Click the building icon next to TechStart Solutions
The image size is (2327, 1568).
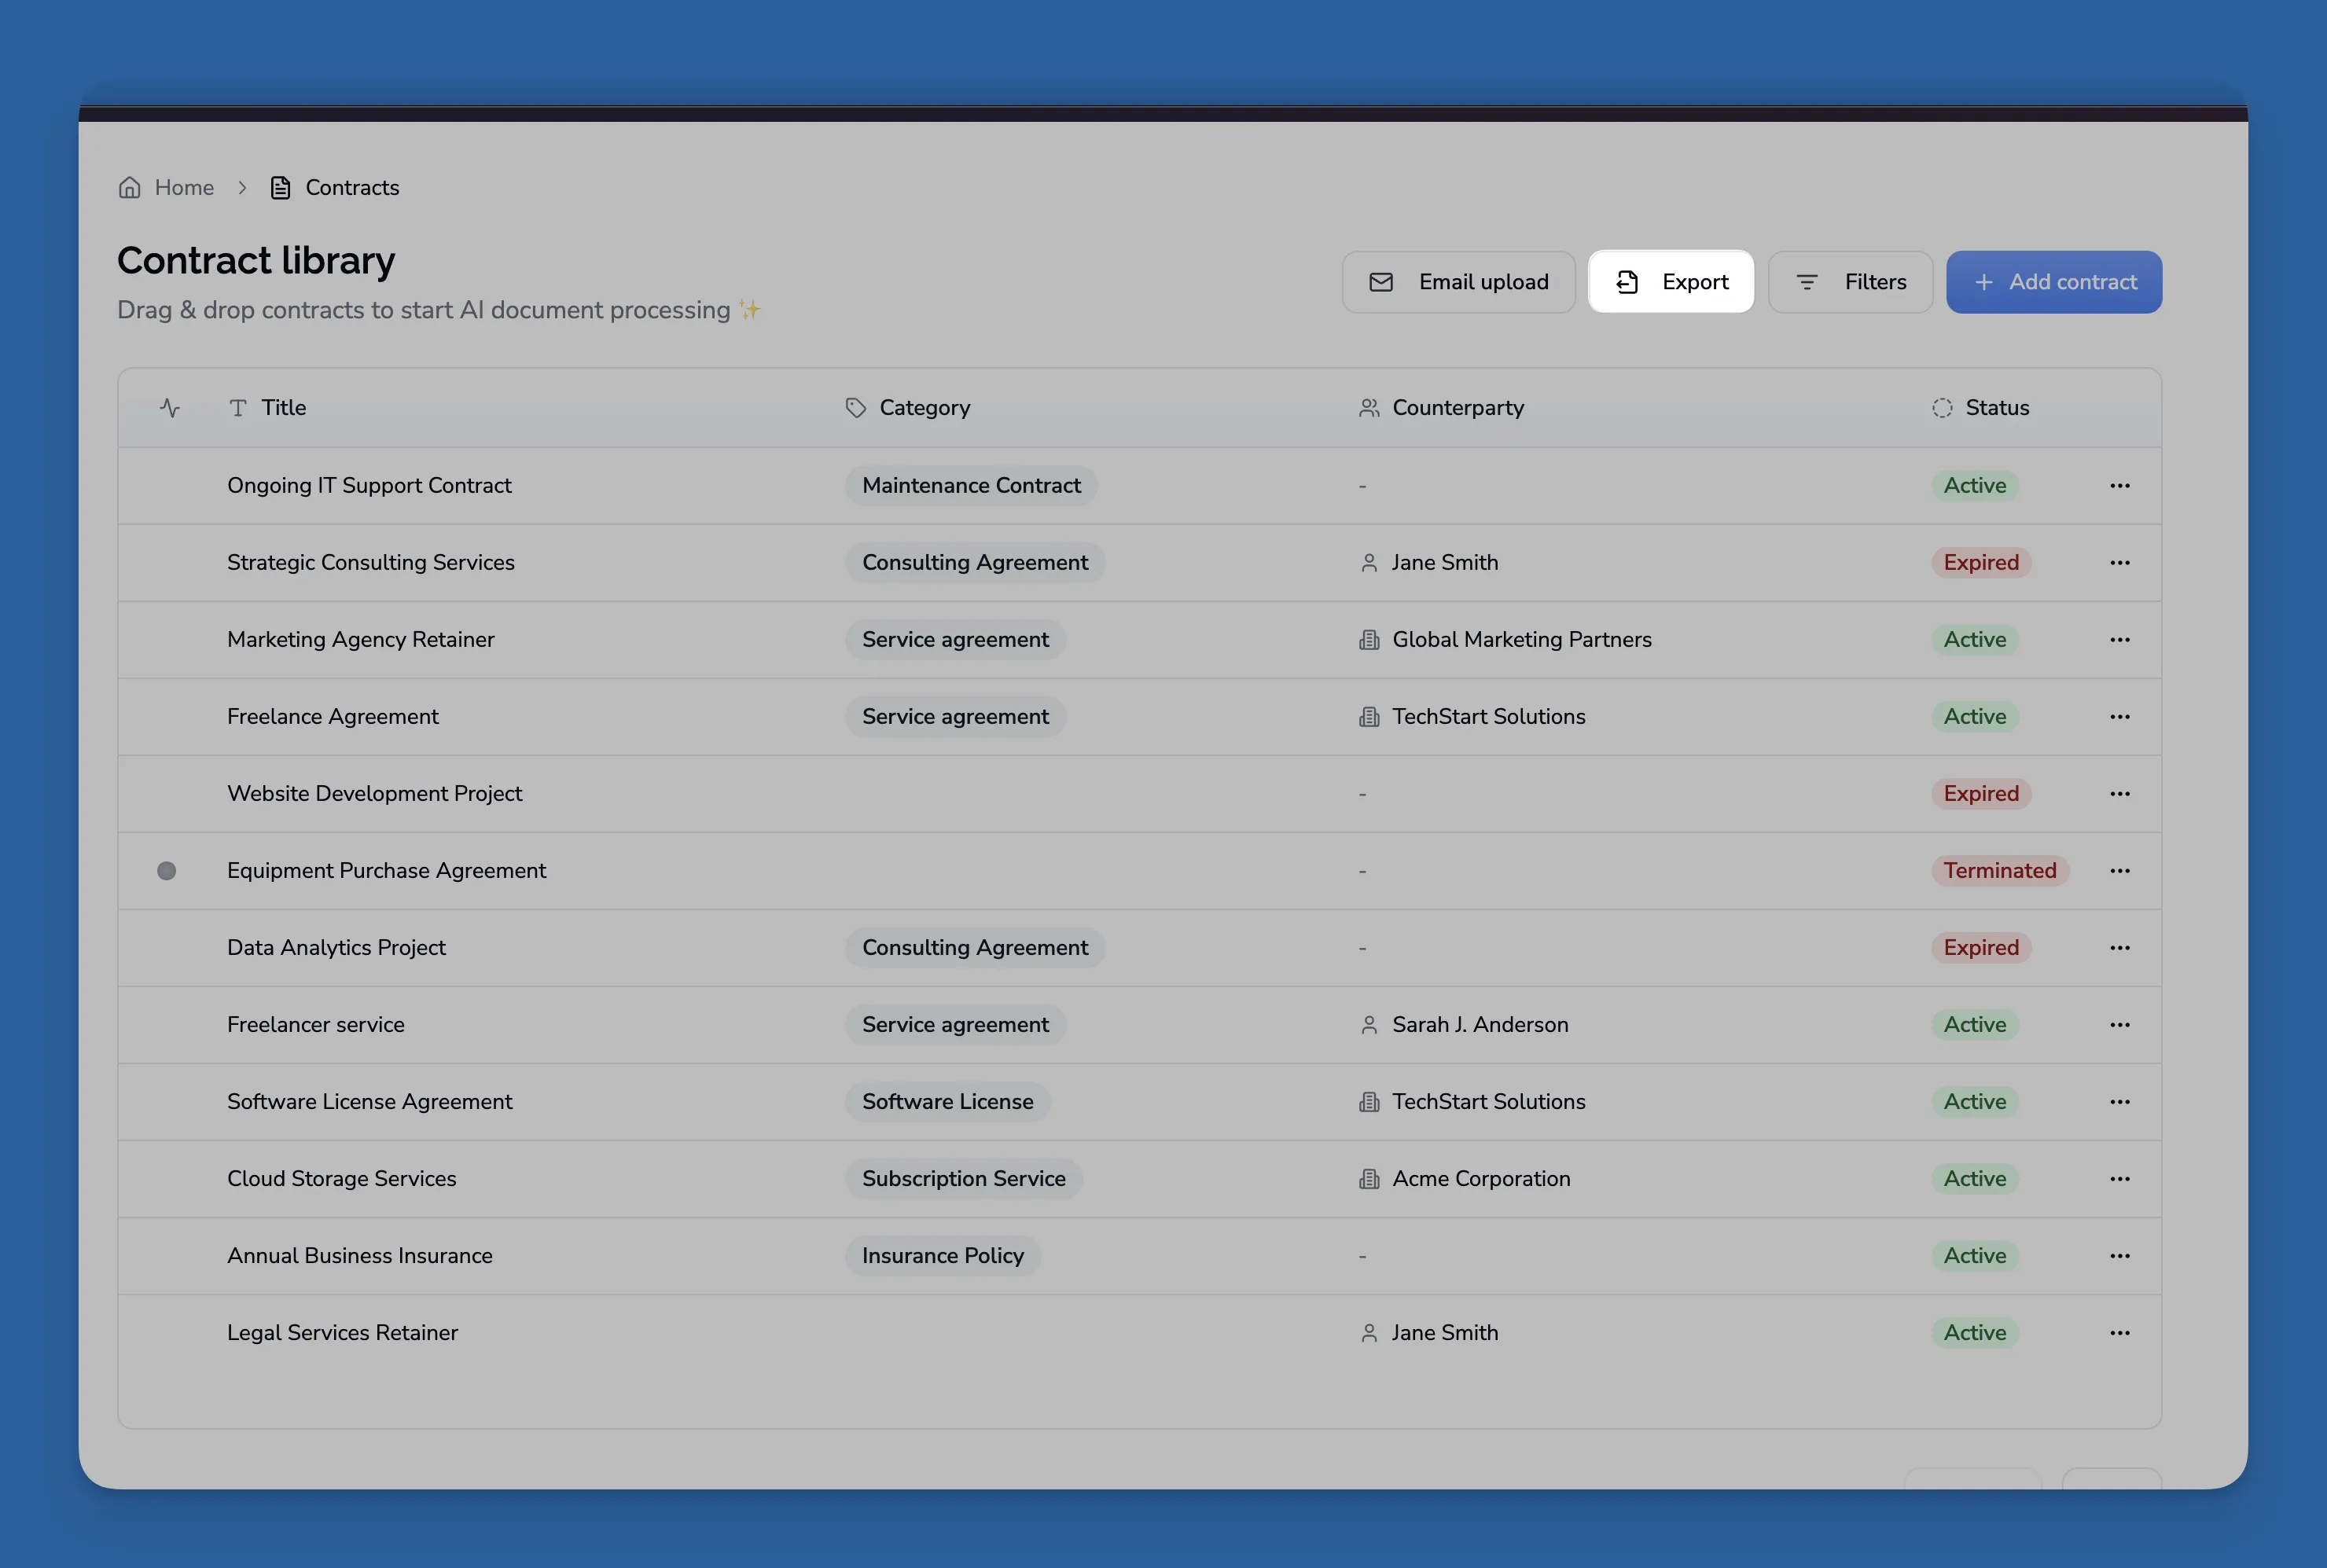[1369, 716]
